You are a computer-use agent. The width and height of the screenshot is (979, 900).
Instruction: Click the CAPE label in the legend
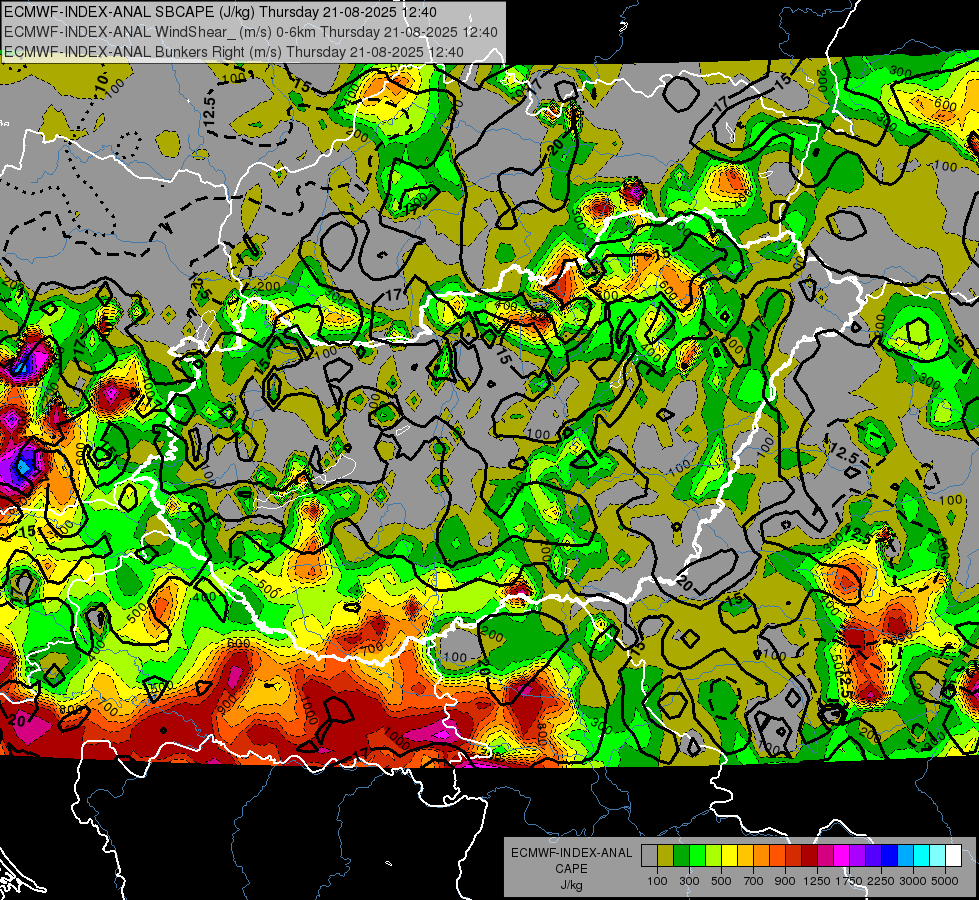[x=571, y=869]
